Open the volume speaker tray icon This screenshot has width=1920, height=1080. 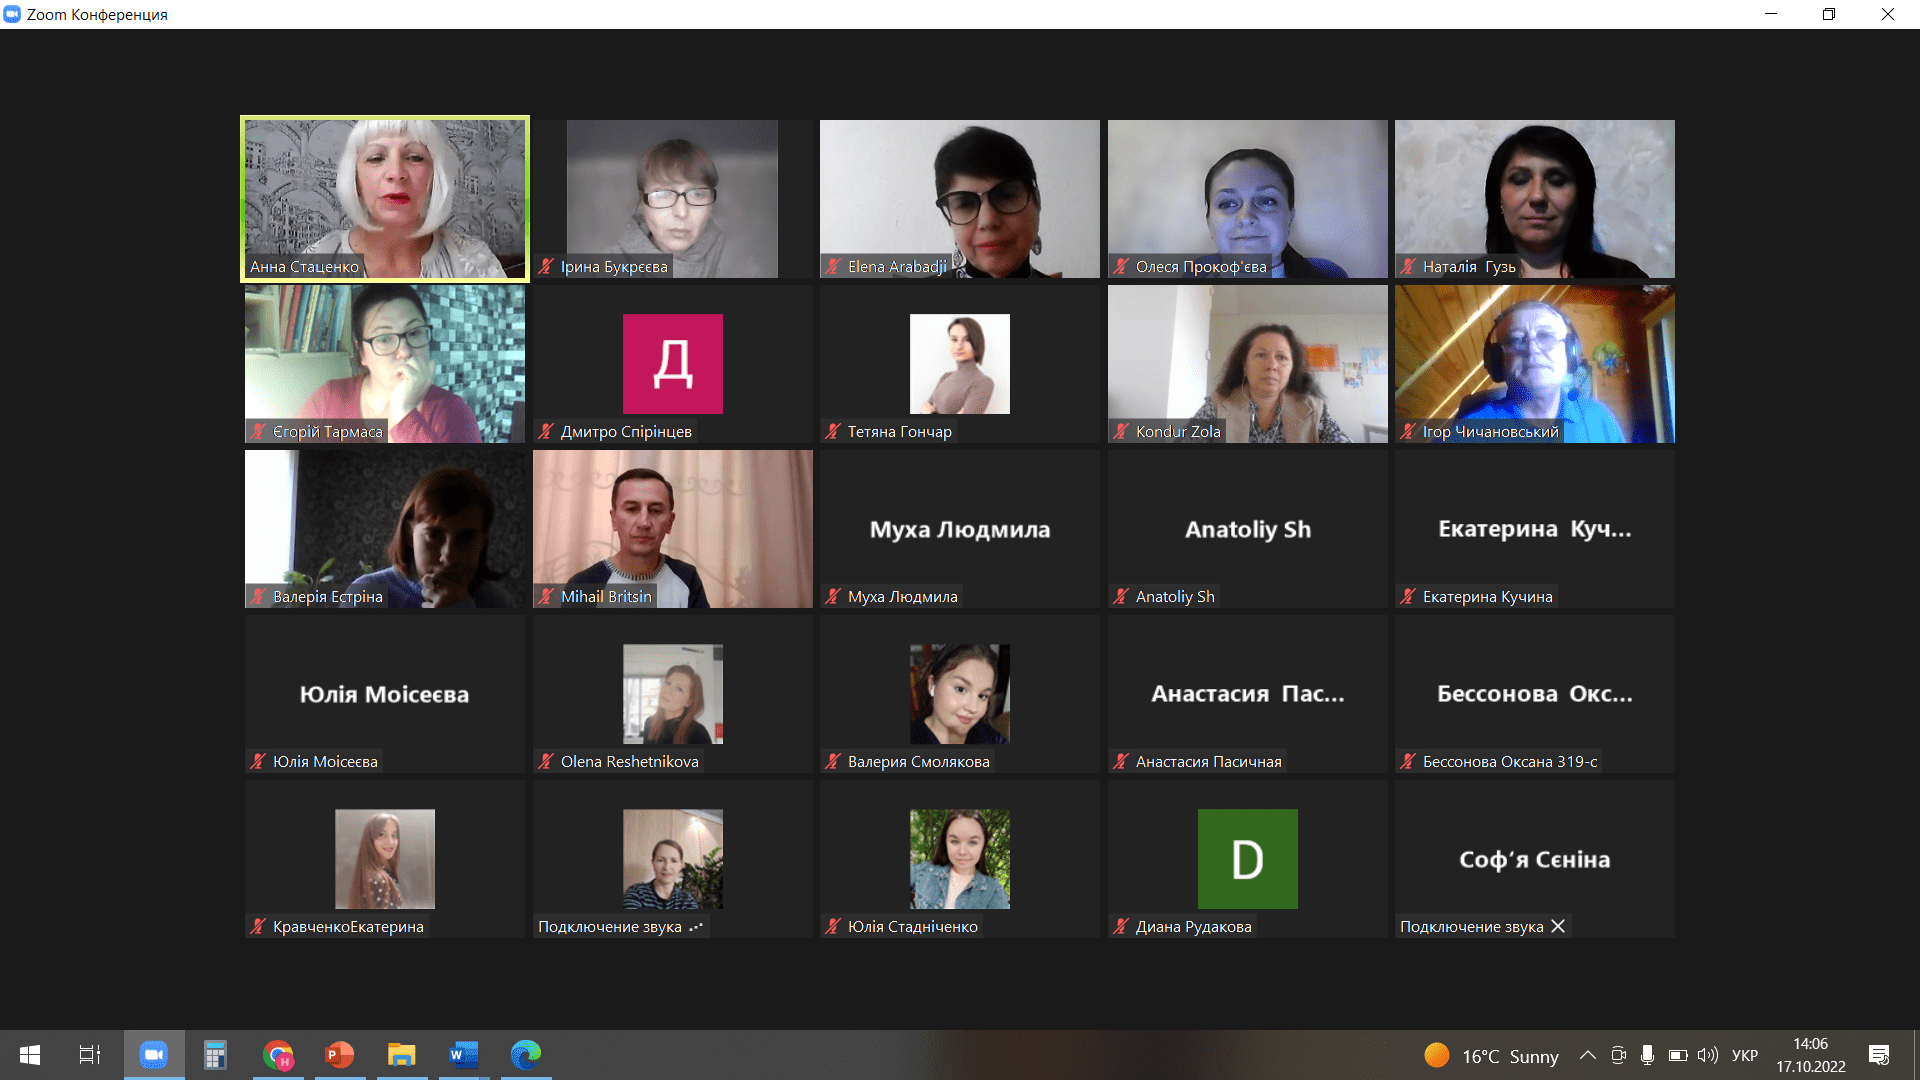click(1707, 1056)
